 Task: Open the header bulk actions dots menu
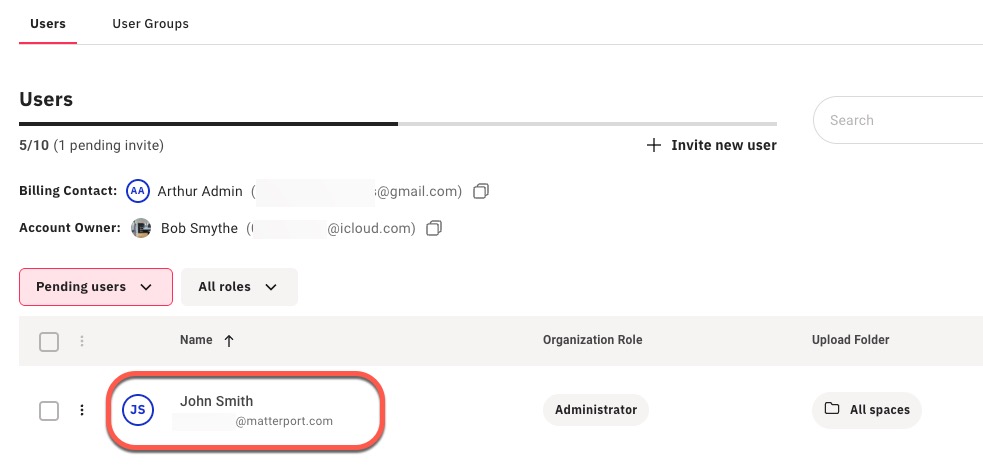click(82, 341)
